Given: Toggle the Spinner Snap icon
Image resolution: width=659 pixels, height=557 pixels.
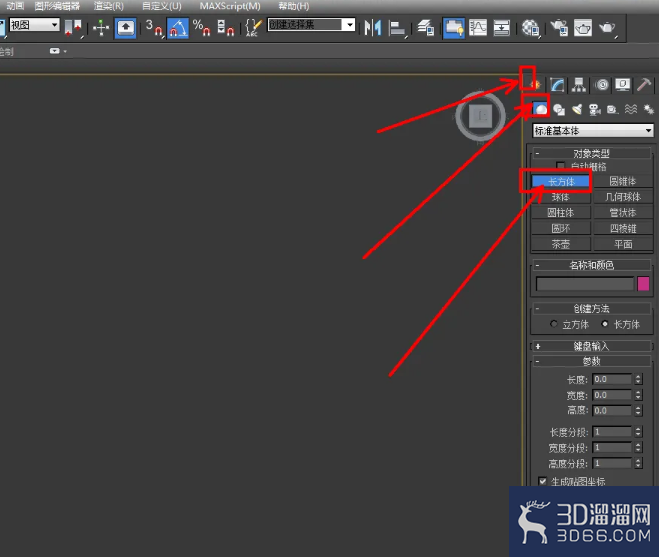Looking at the screenshot, I should point(226,28).
